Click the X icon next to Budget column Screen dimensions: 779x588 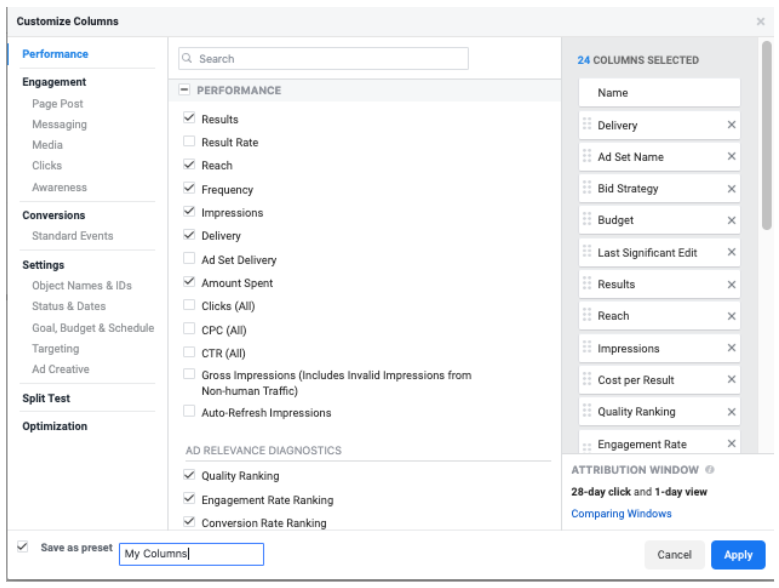pos(731,221)
